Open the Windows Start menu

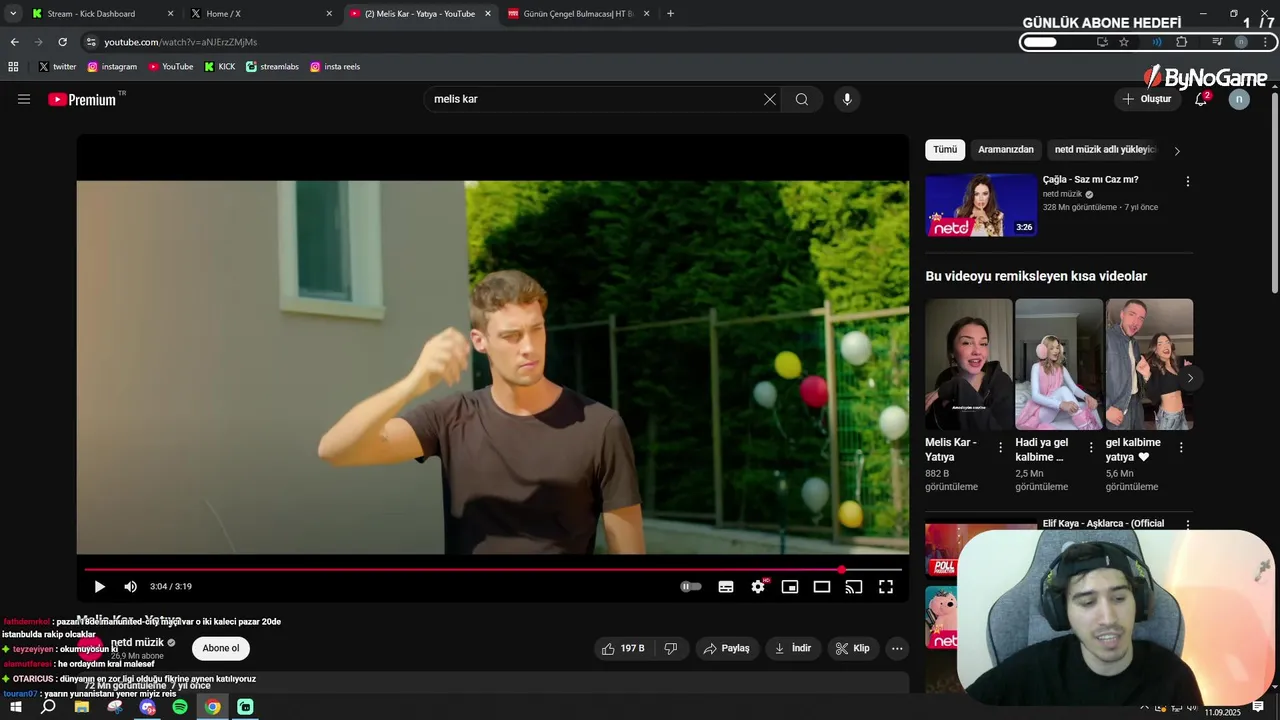16,707
